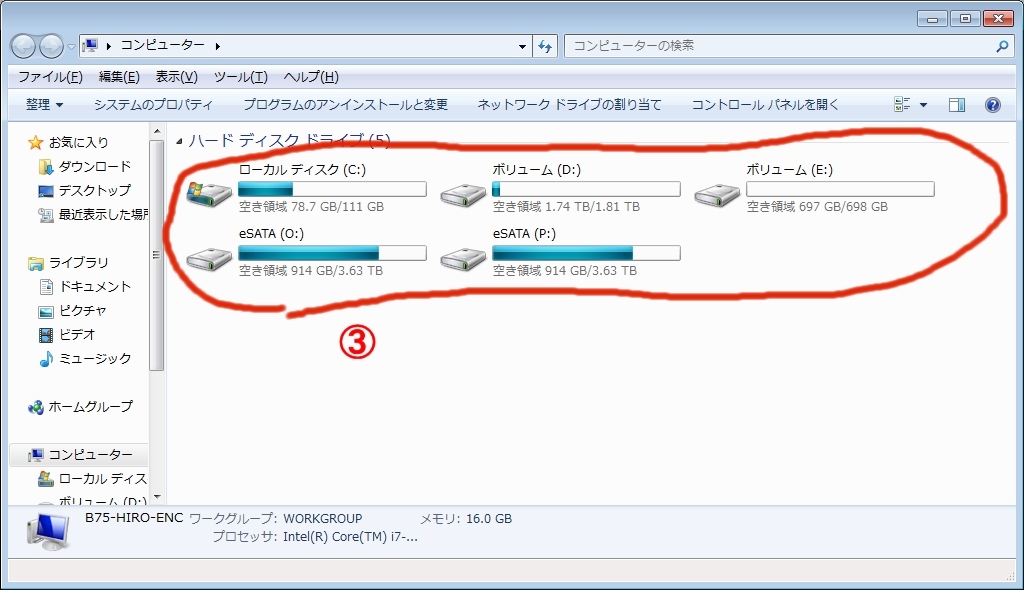1024x590 pixels.
Task: Select お気に入り in navigation pane
Action: point(78,142)
